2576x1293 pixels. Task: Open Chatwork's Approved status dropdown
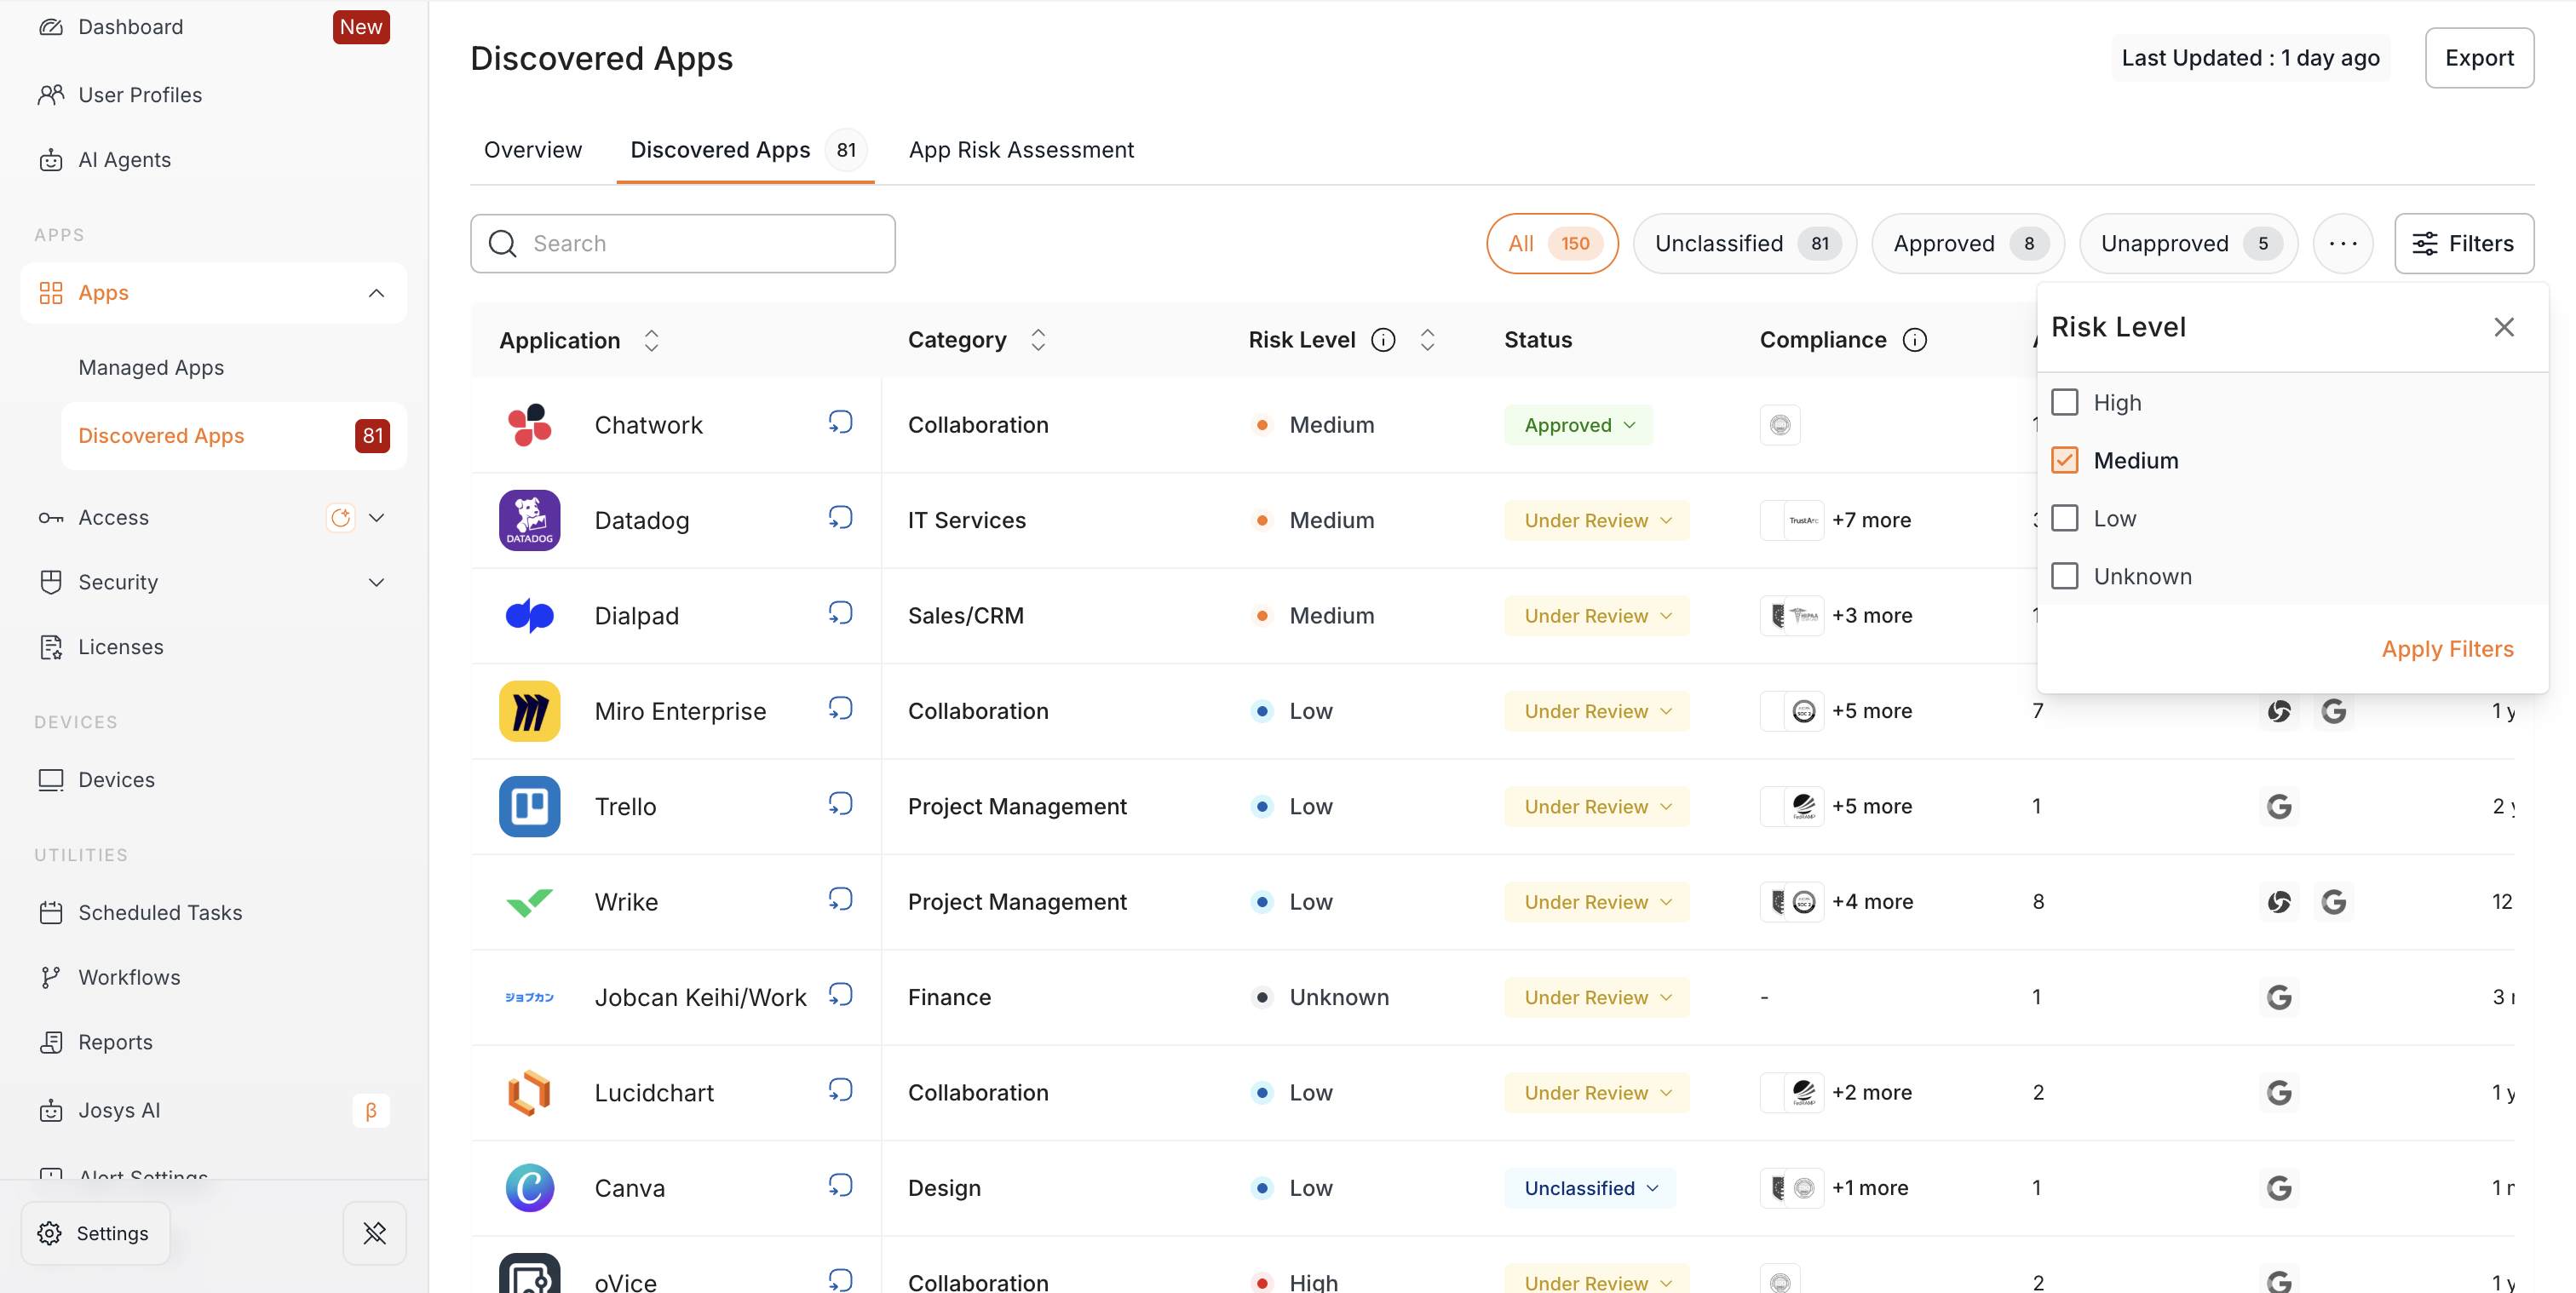point(1579,425)
